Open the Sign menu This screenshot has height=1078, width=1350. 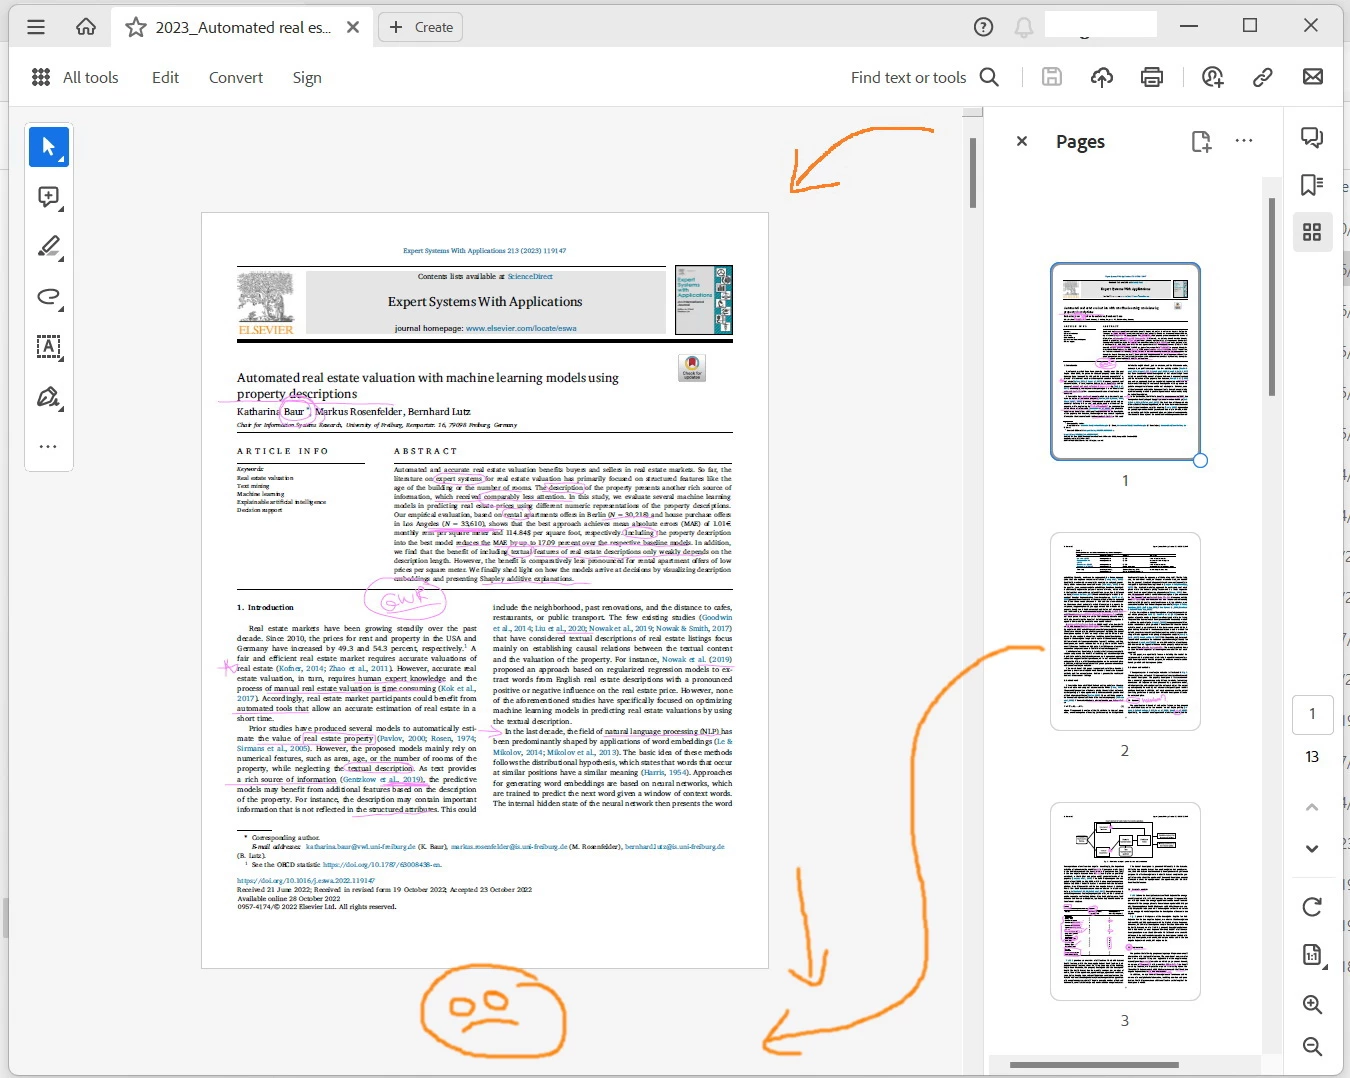pyautogui.click(x=307, y=77)
